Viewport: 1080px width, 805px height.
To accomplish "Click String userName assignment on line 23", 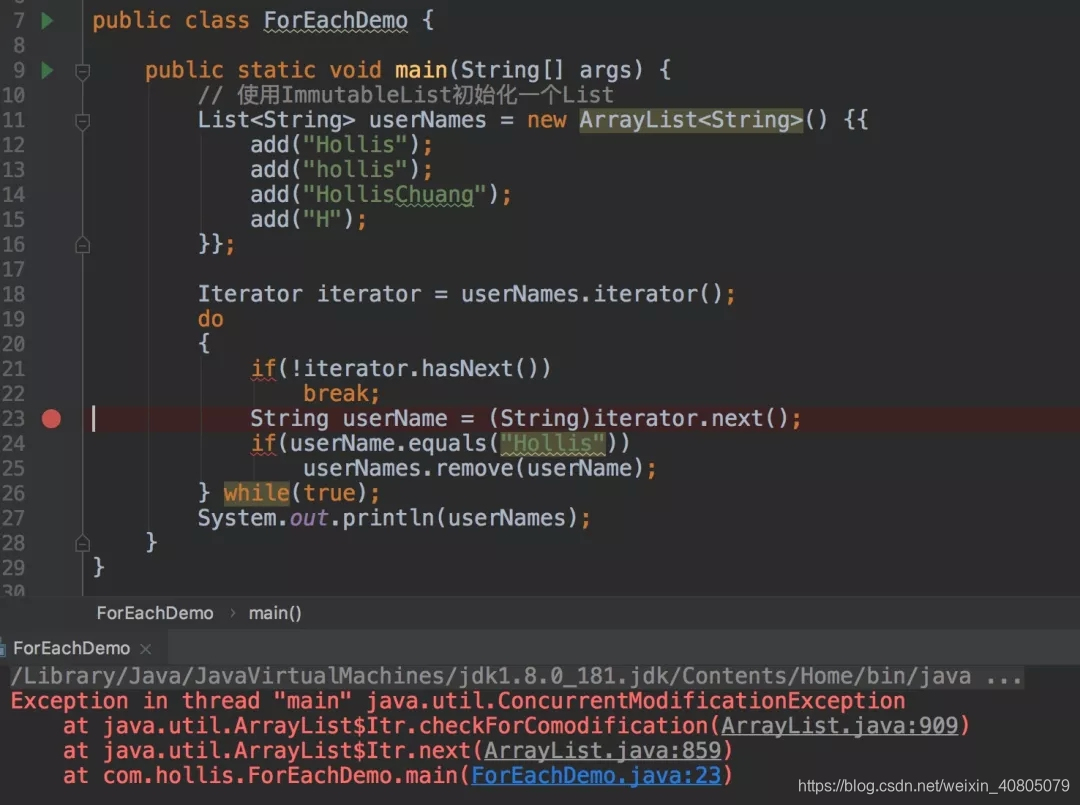I will (526, 419).
